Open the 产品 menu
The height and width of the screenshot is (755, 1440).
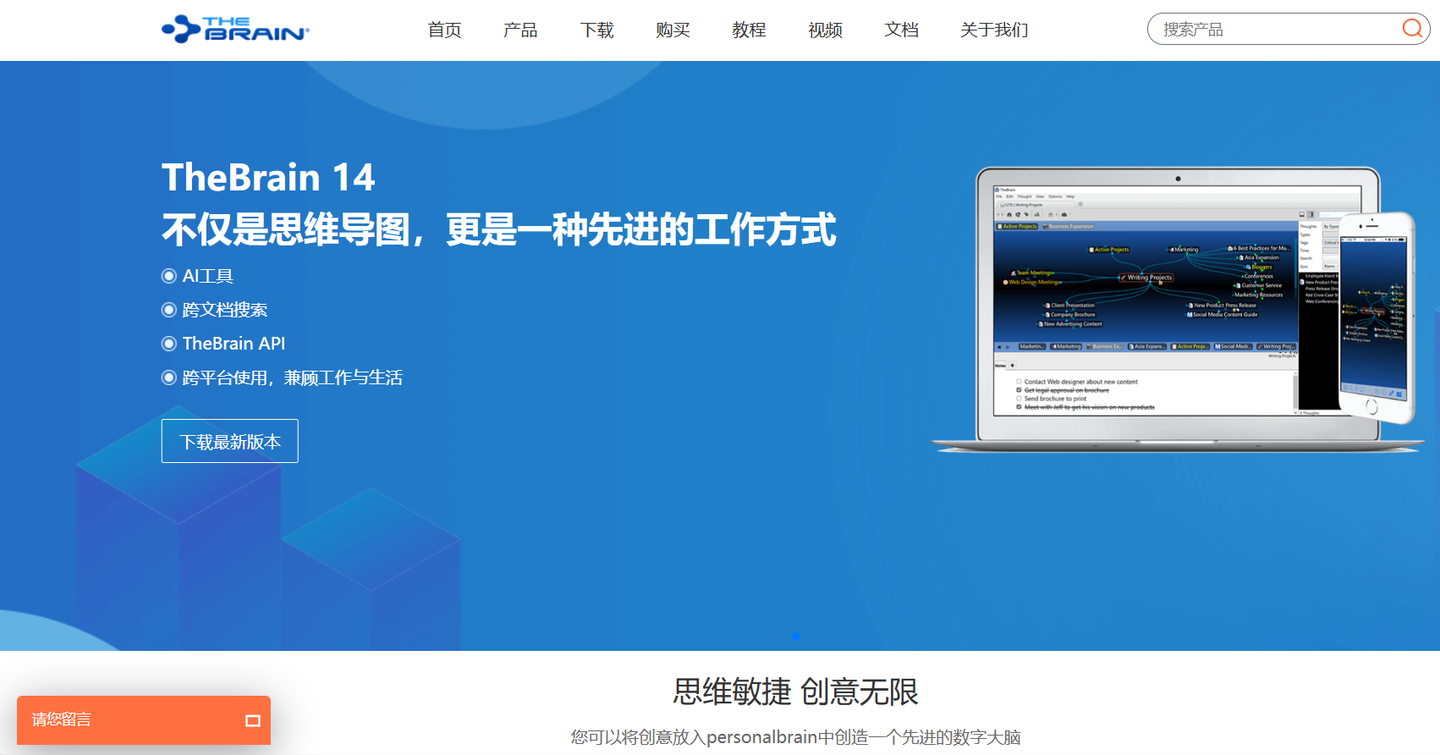point(521,30)
